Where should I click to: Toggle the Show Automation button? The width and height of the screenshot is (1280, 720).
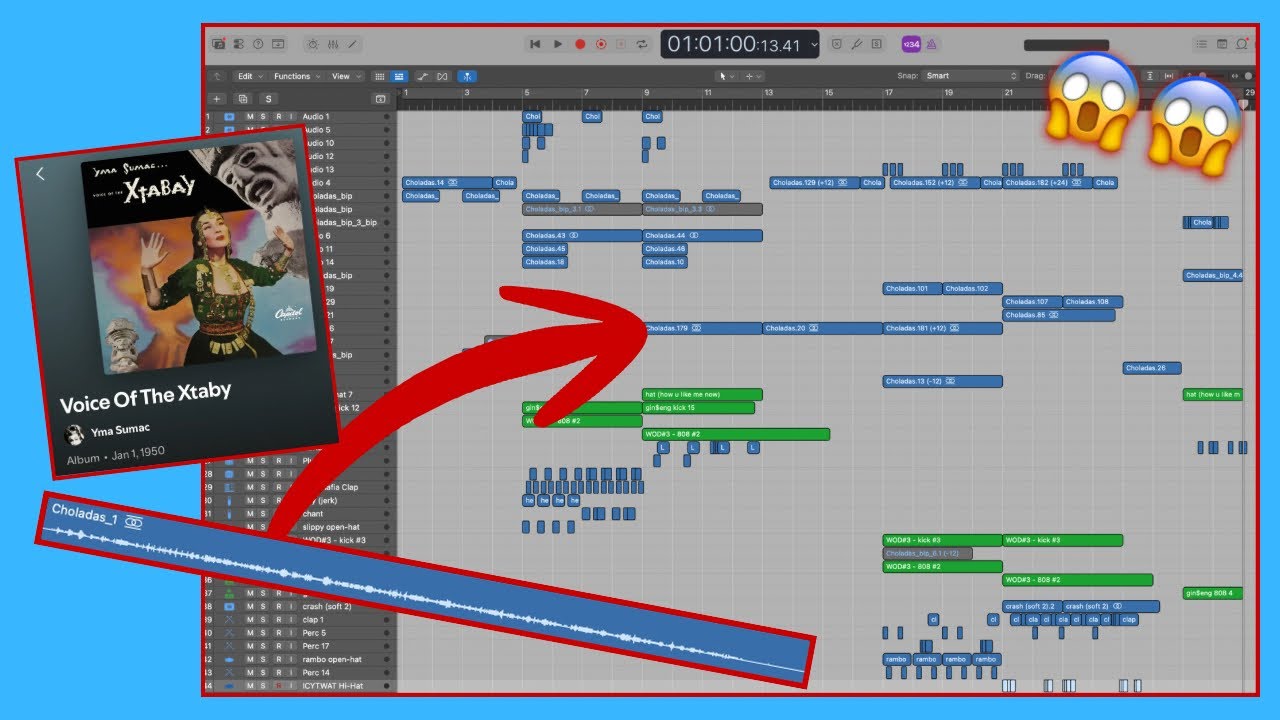pyautogui.click(x=423, y=76)
